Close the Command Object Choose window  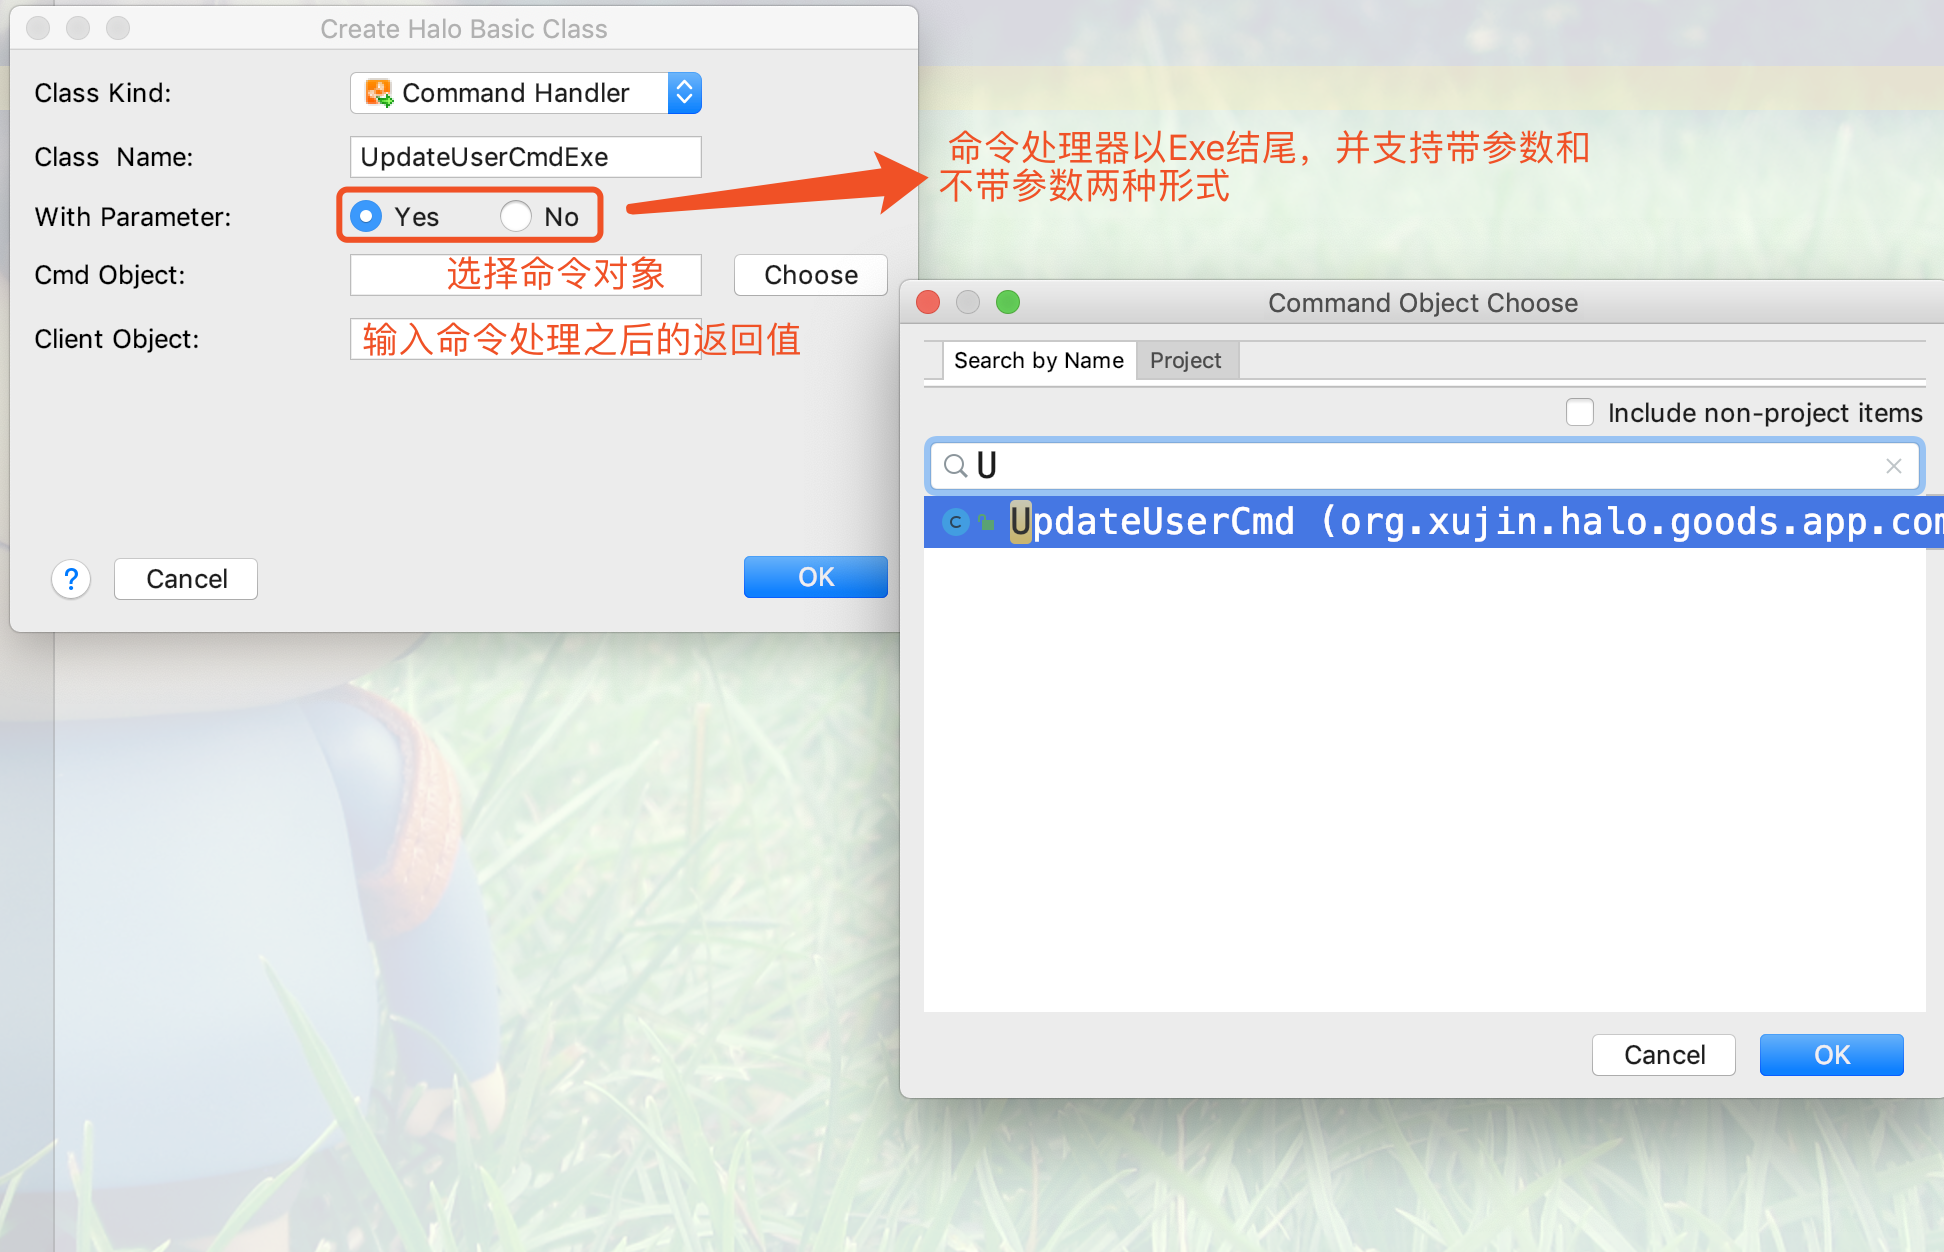pos(928,302)
